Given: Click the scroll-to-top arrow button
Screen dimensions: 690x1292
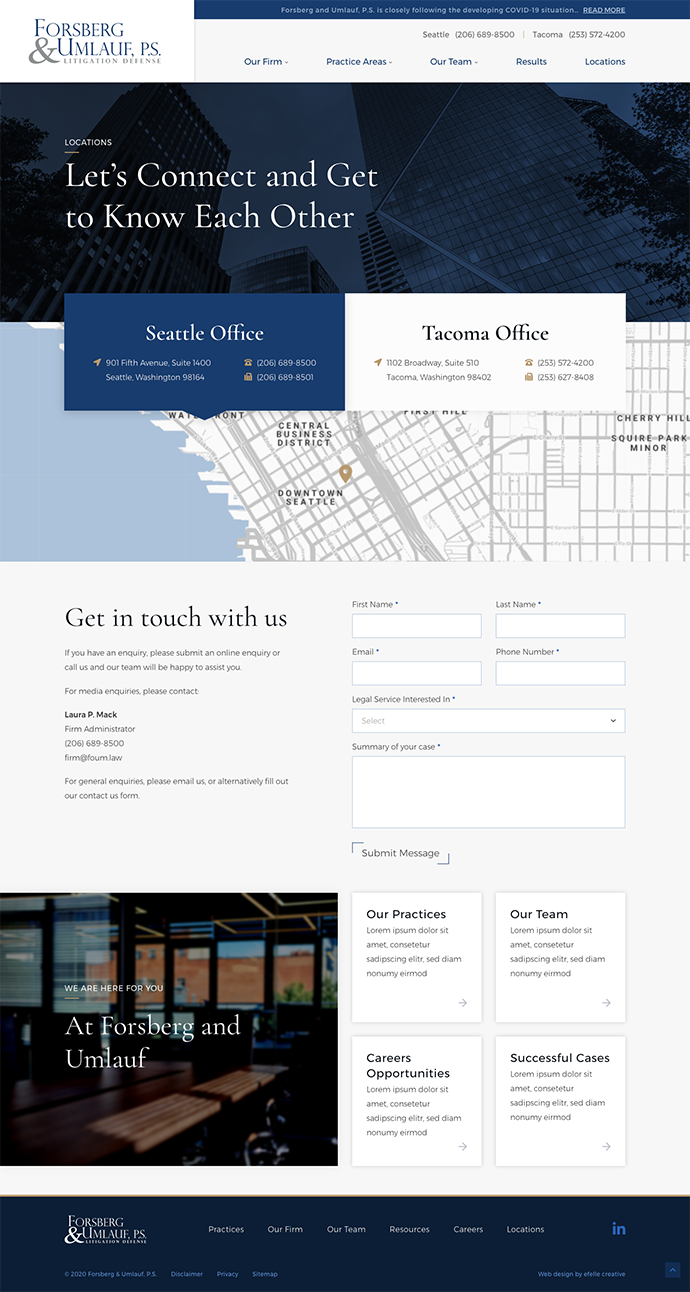Looking at the screenshot, I should [672, 1270].
